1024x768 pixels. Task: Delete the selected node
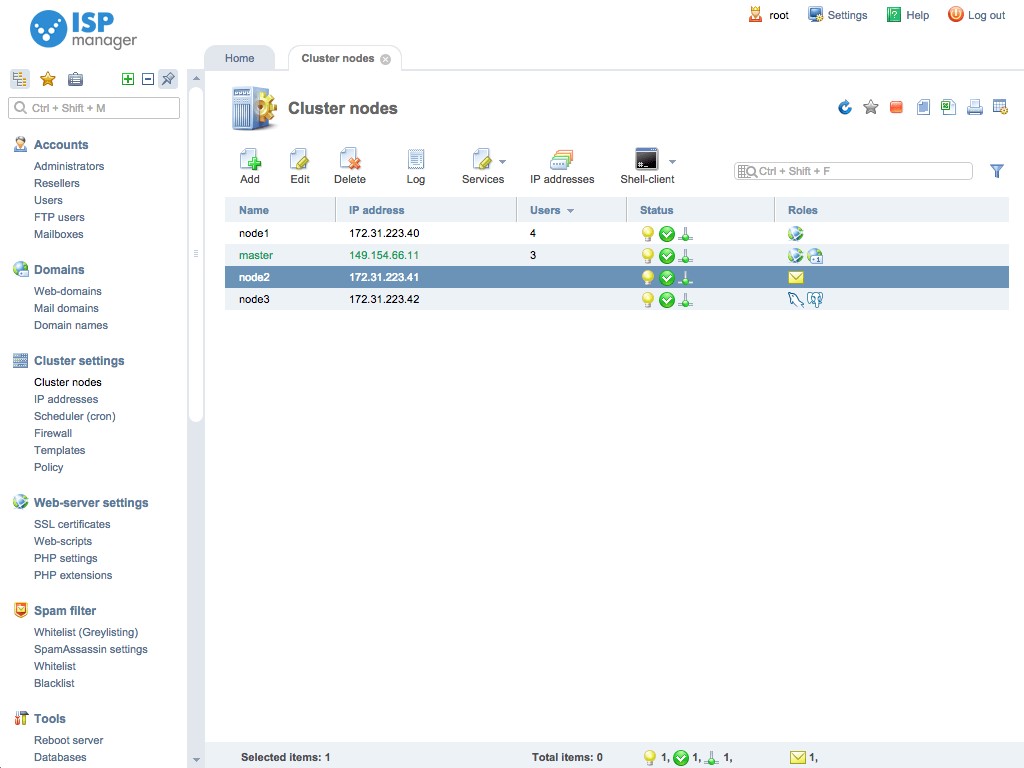(x=350, y=165)
